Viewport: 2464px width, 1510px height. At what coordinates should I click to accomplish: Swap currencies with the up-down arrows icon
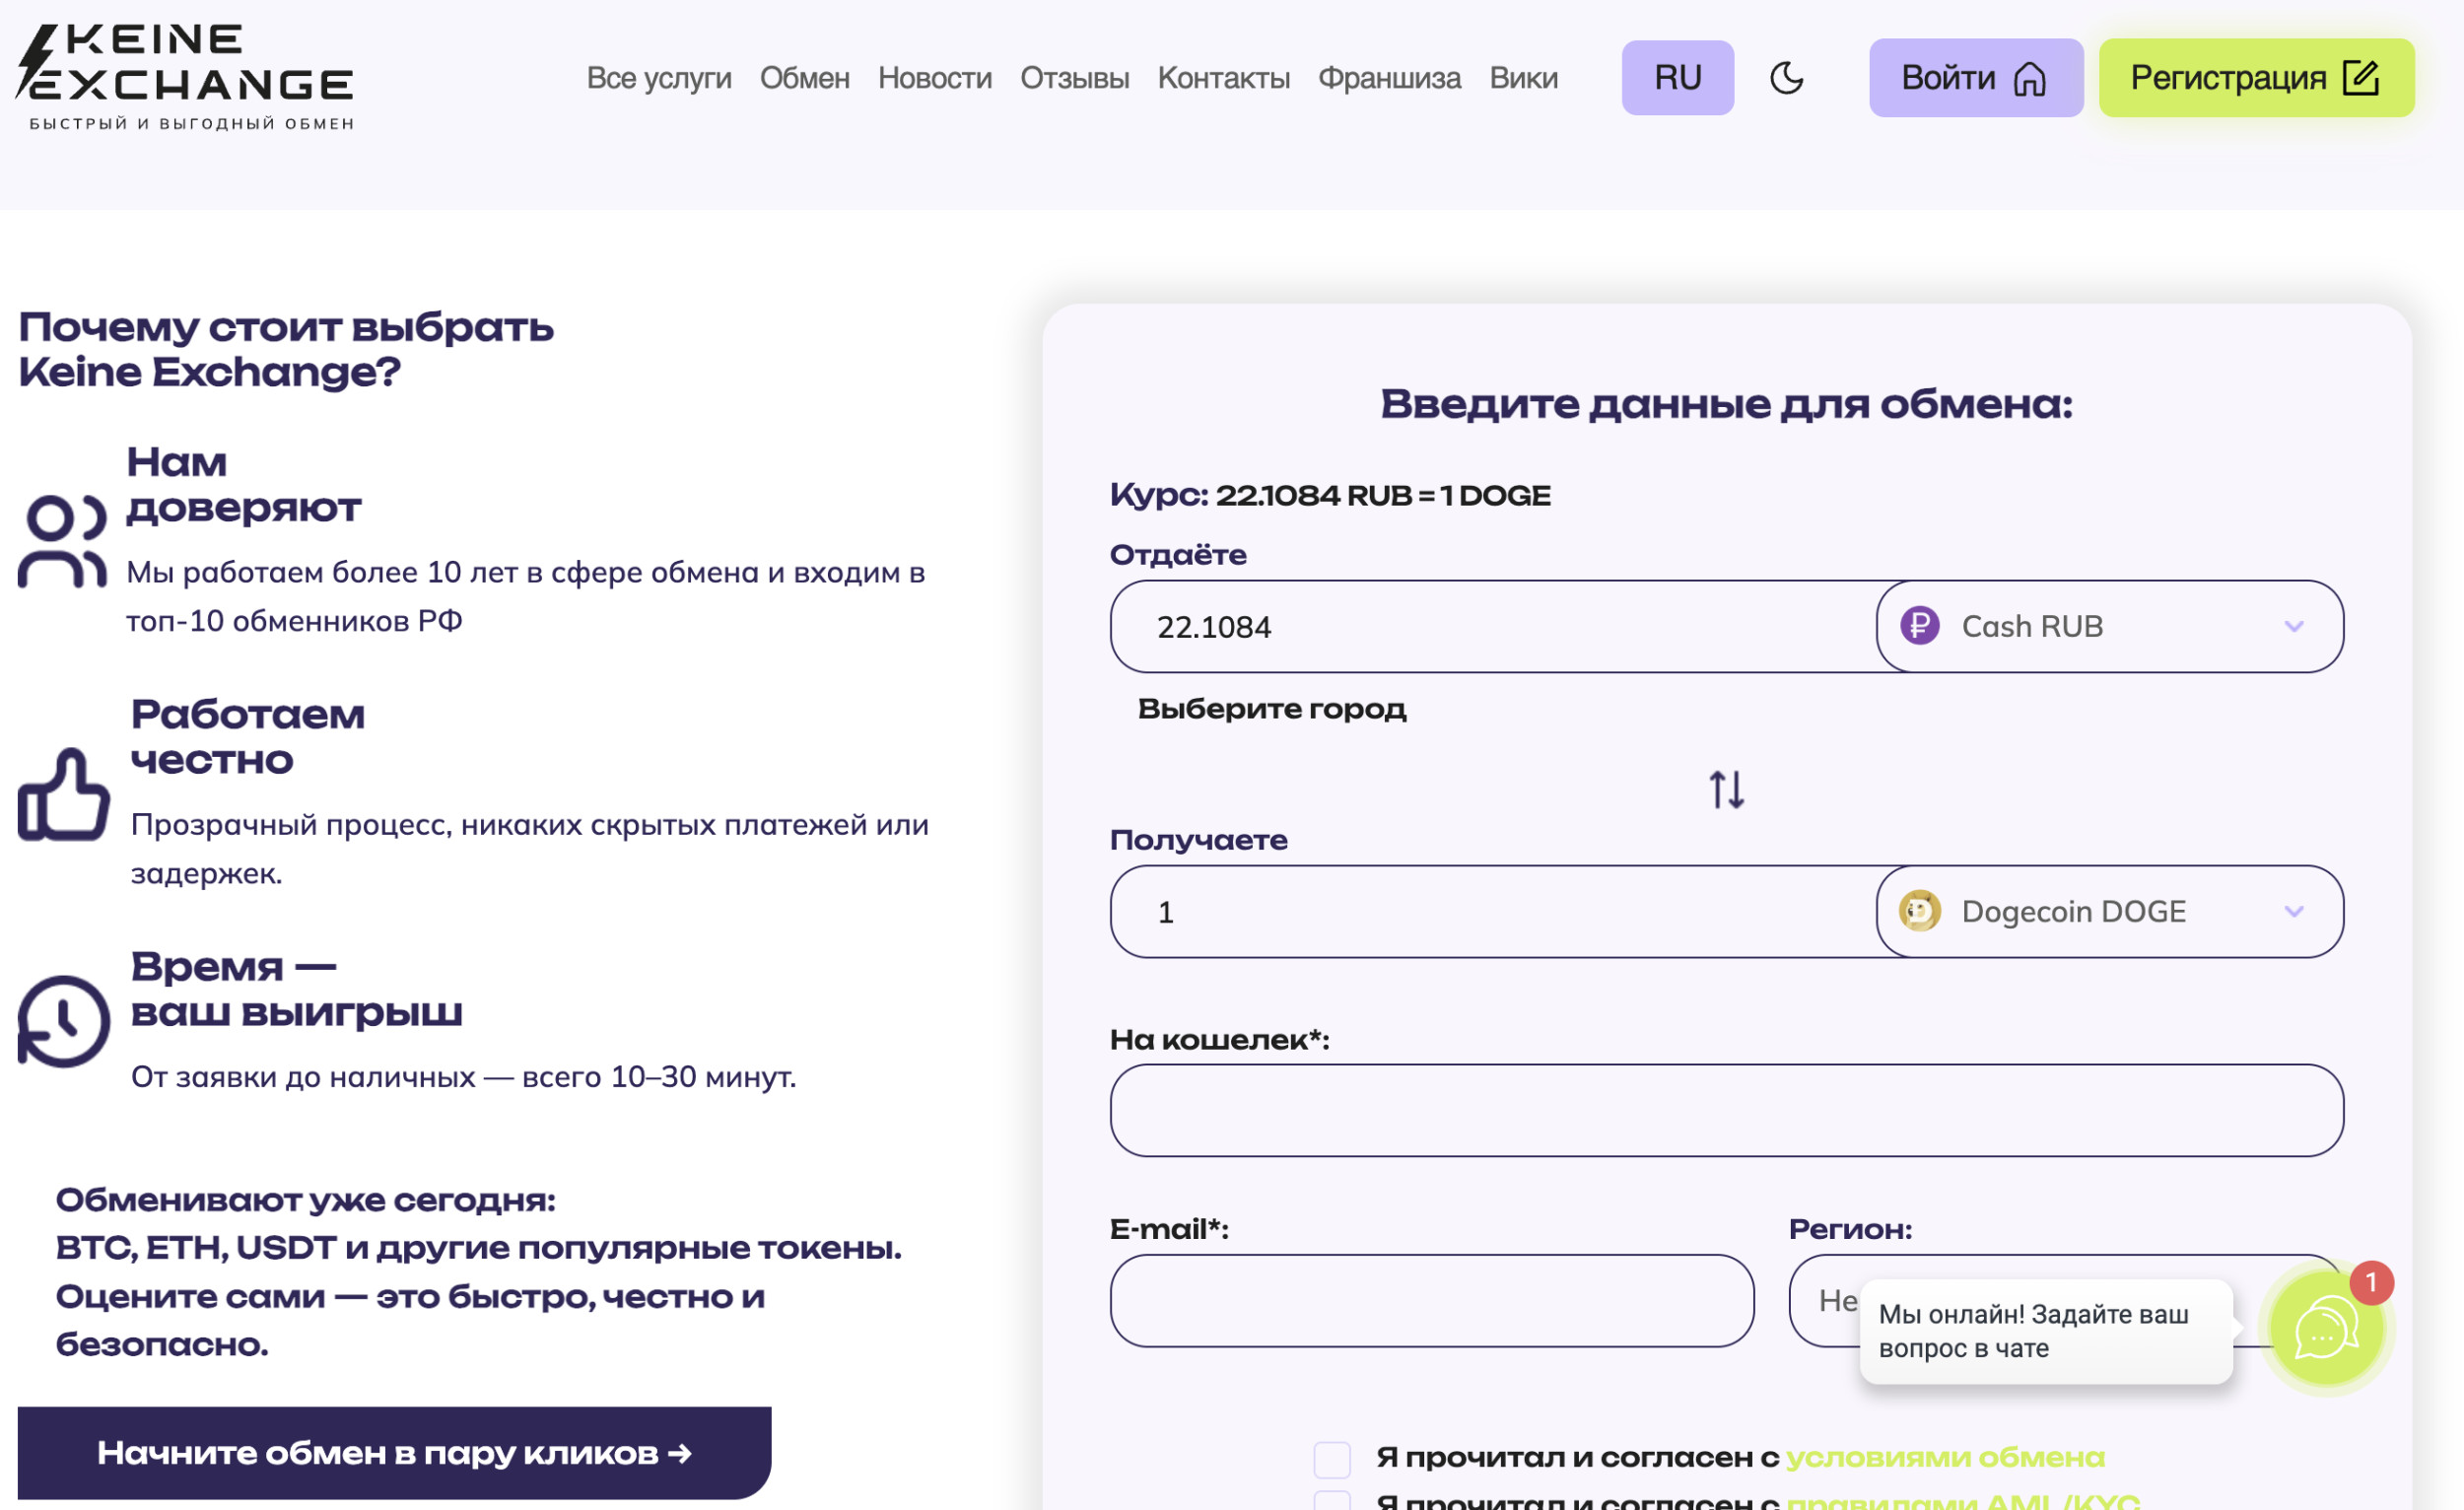click(1726, 789)
